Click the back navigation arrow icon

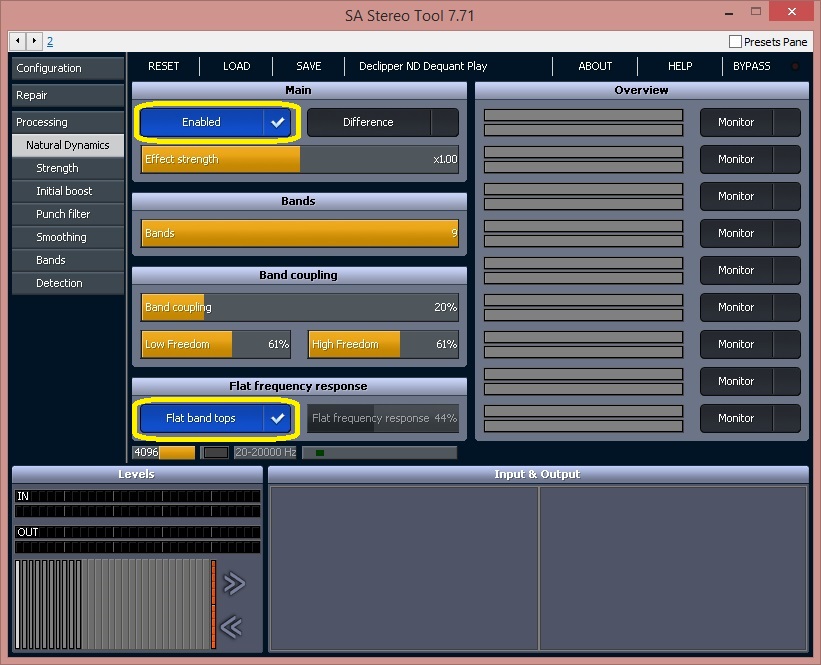click(18, 40)
